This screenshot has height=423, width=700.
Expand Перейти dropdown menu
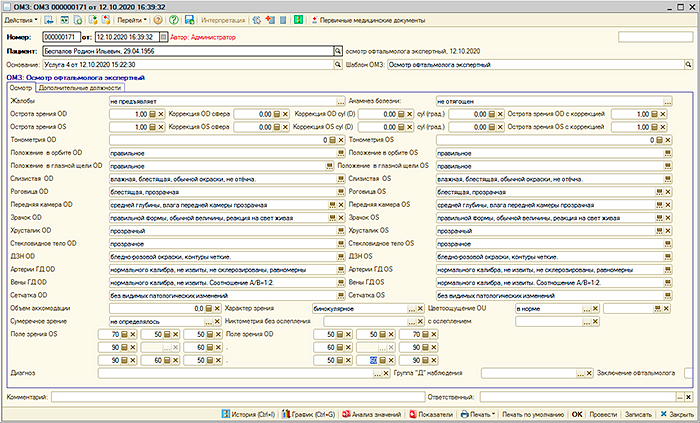click(x=130, y=20)
